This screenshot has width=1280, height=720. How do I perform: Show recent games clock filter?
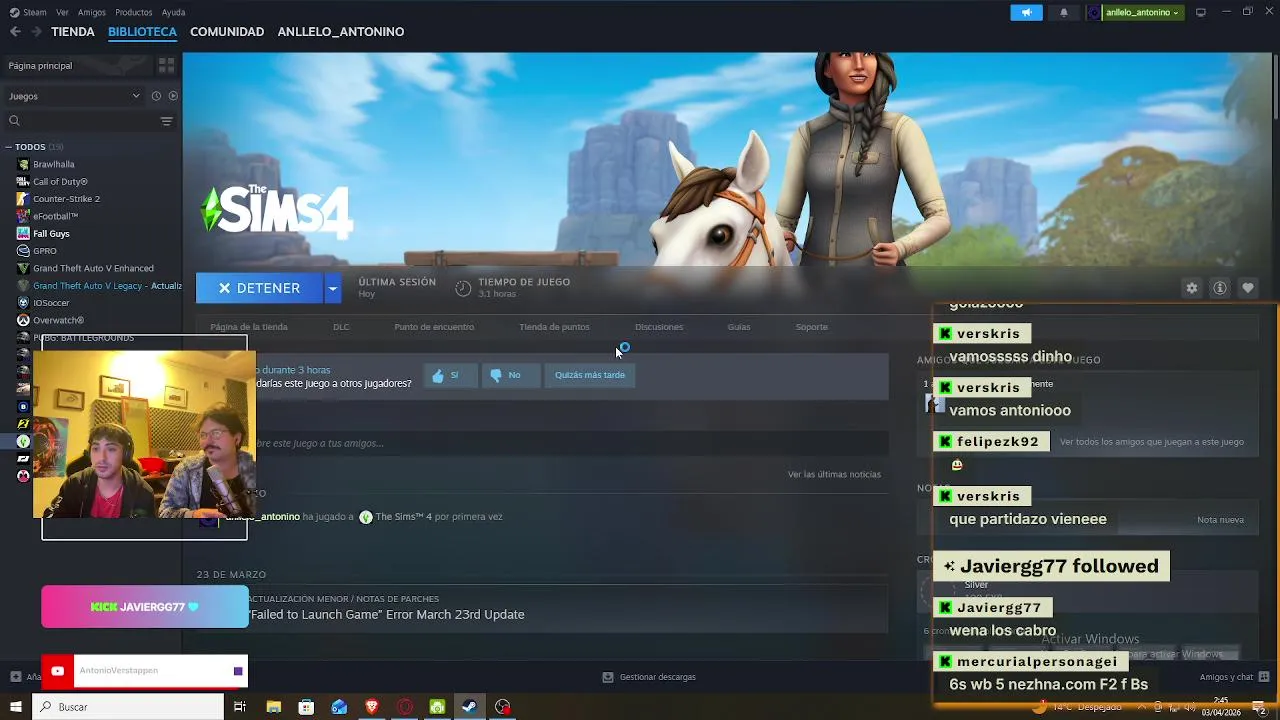pos(156,96)
